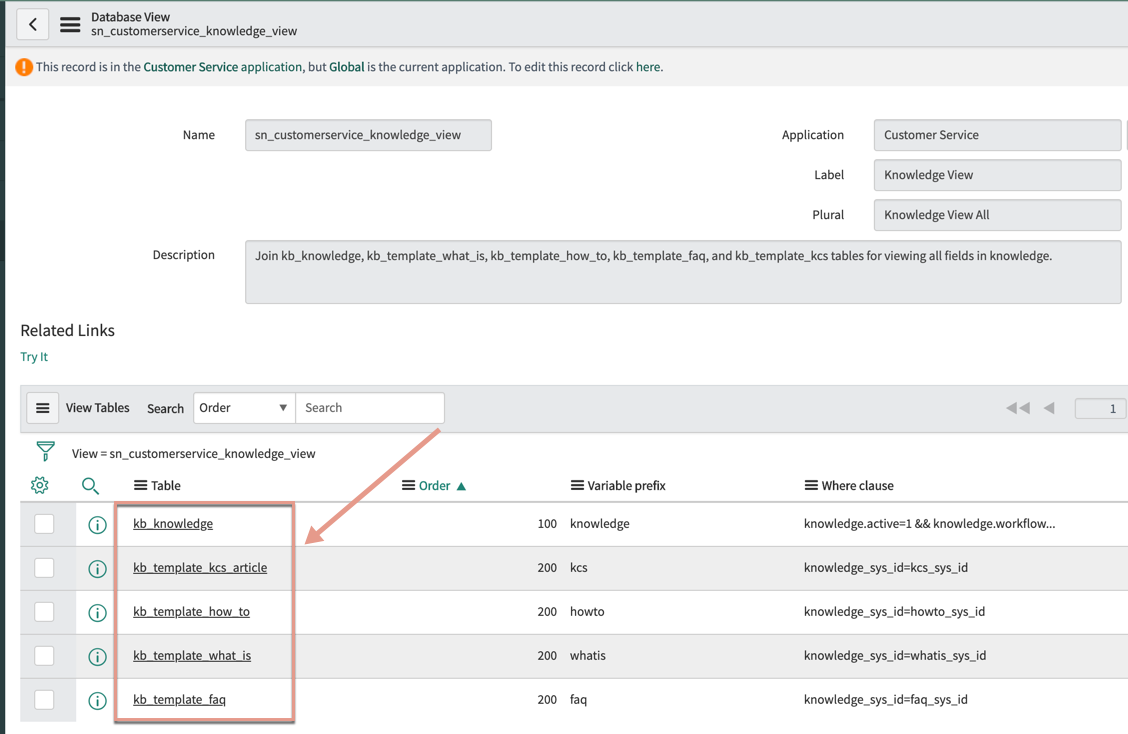Viewport: 1128px width, 734px height.
Task: Open the kb_knowledge table link
Action: (173, 524)
